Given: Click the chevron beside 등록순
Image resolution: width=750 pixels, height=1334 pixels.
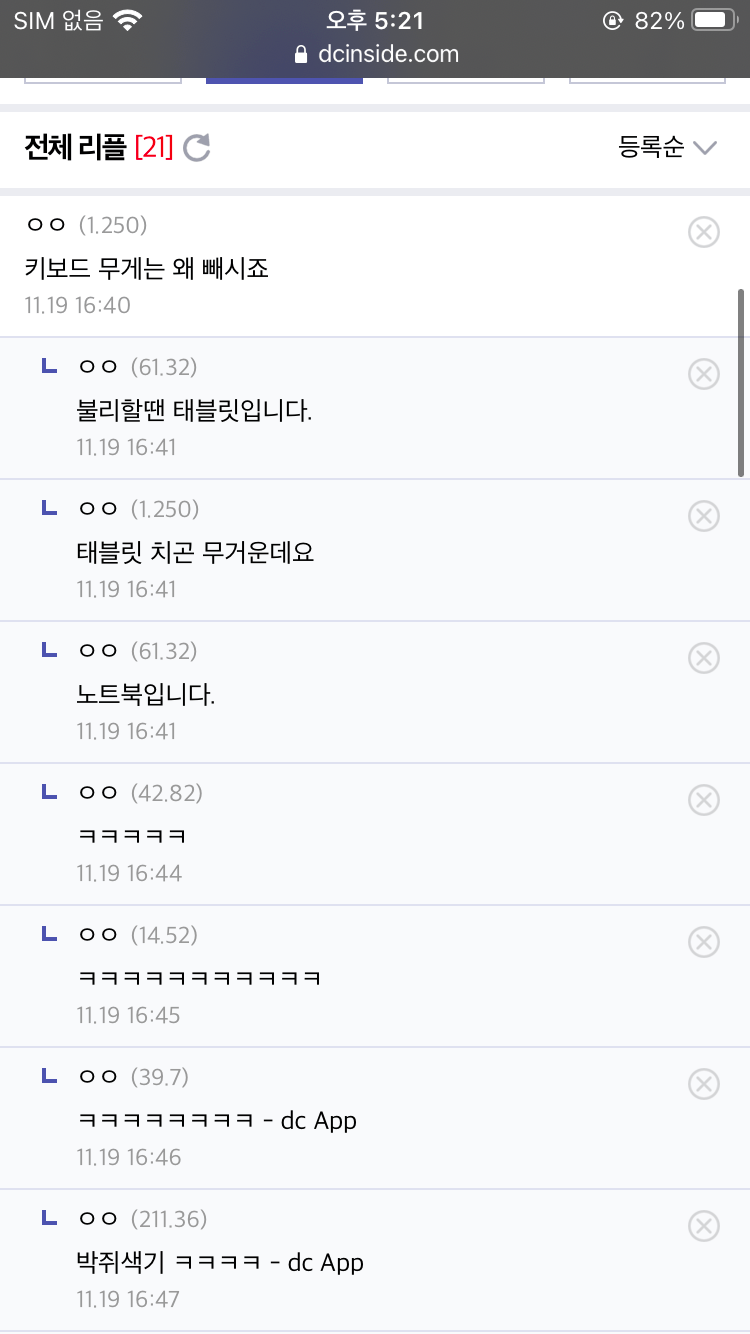Looking at the screenshot, I should (x=705, y=148).
